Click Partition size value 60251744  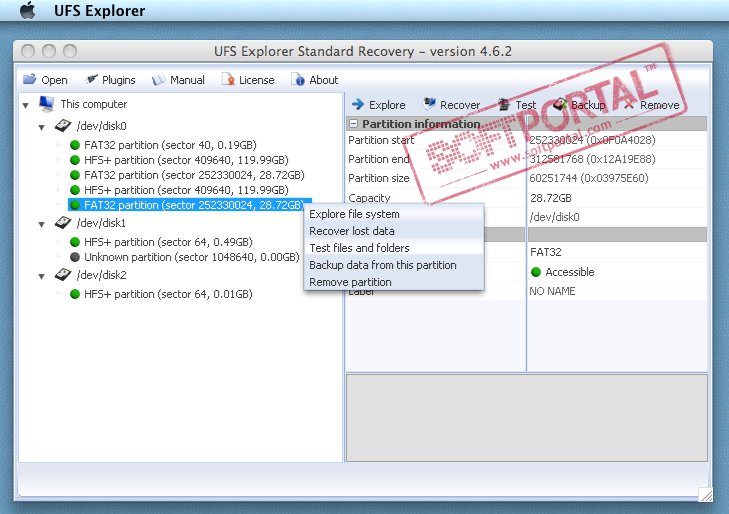[589, 178]
